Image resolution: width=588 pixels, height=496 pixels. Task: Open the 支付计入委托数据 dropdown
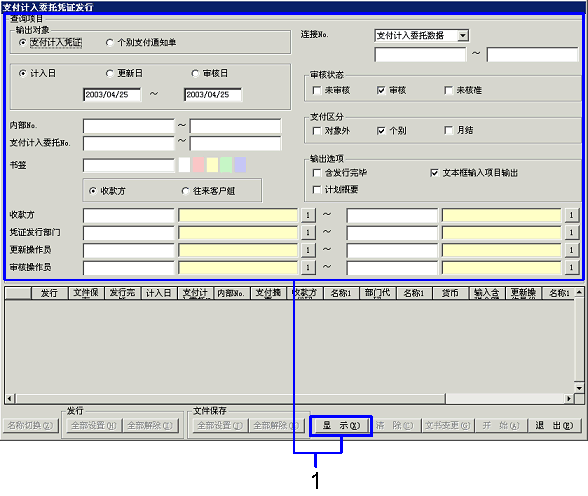tap(463, 36)
